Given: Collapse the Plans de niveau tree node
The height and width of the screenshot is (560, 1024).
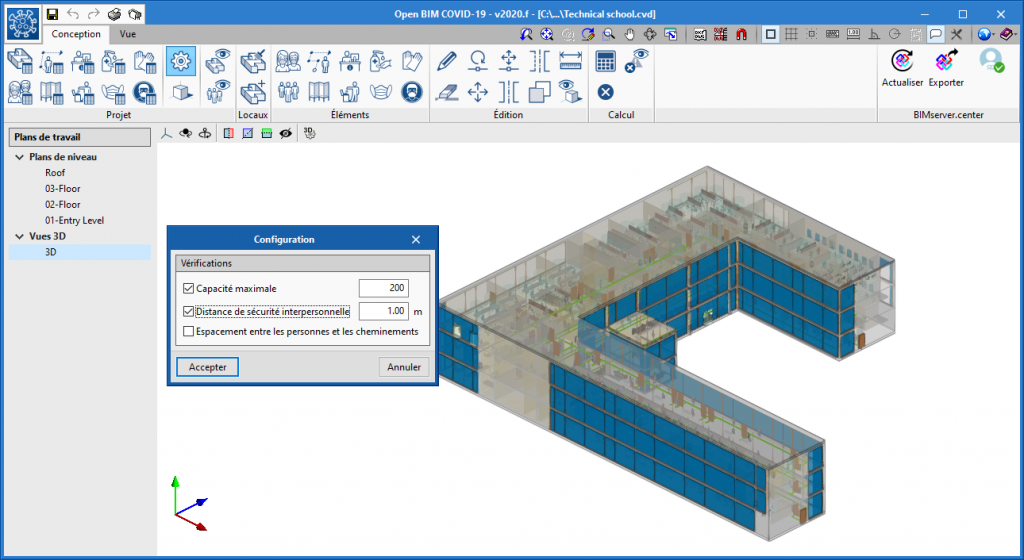Looking at the screenshot, I should coord(20,157).
